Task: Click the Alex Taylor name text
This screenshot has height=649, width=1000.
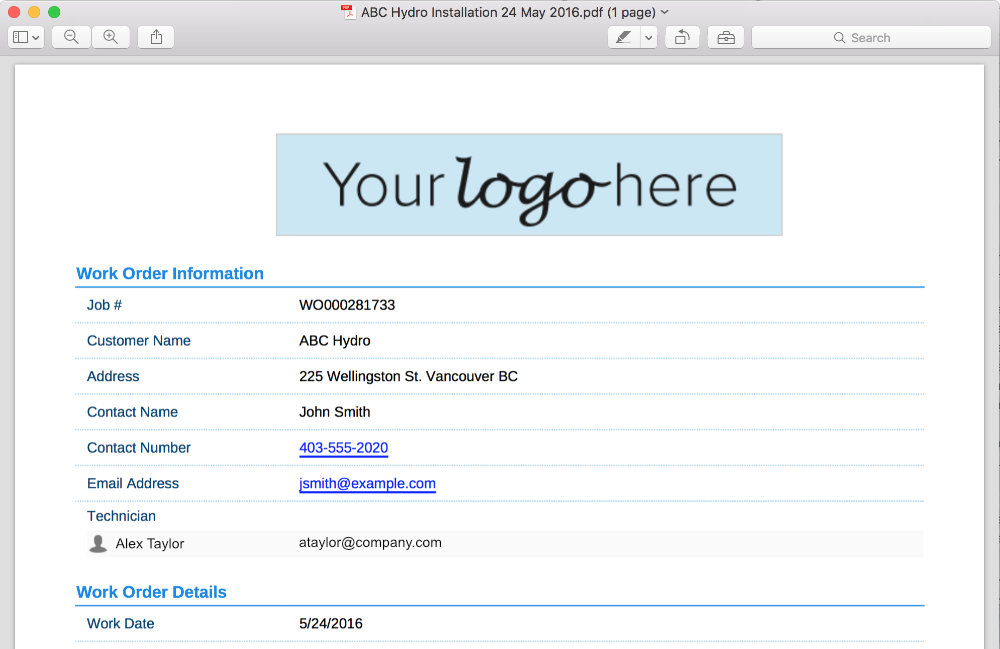Action: 150,544
